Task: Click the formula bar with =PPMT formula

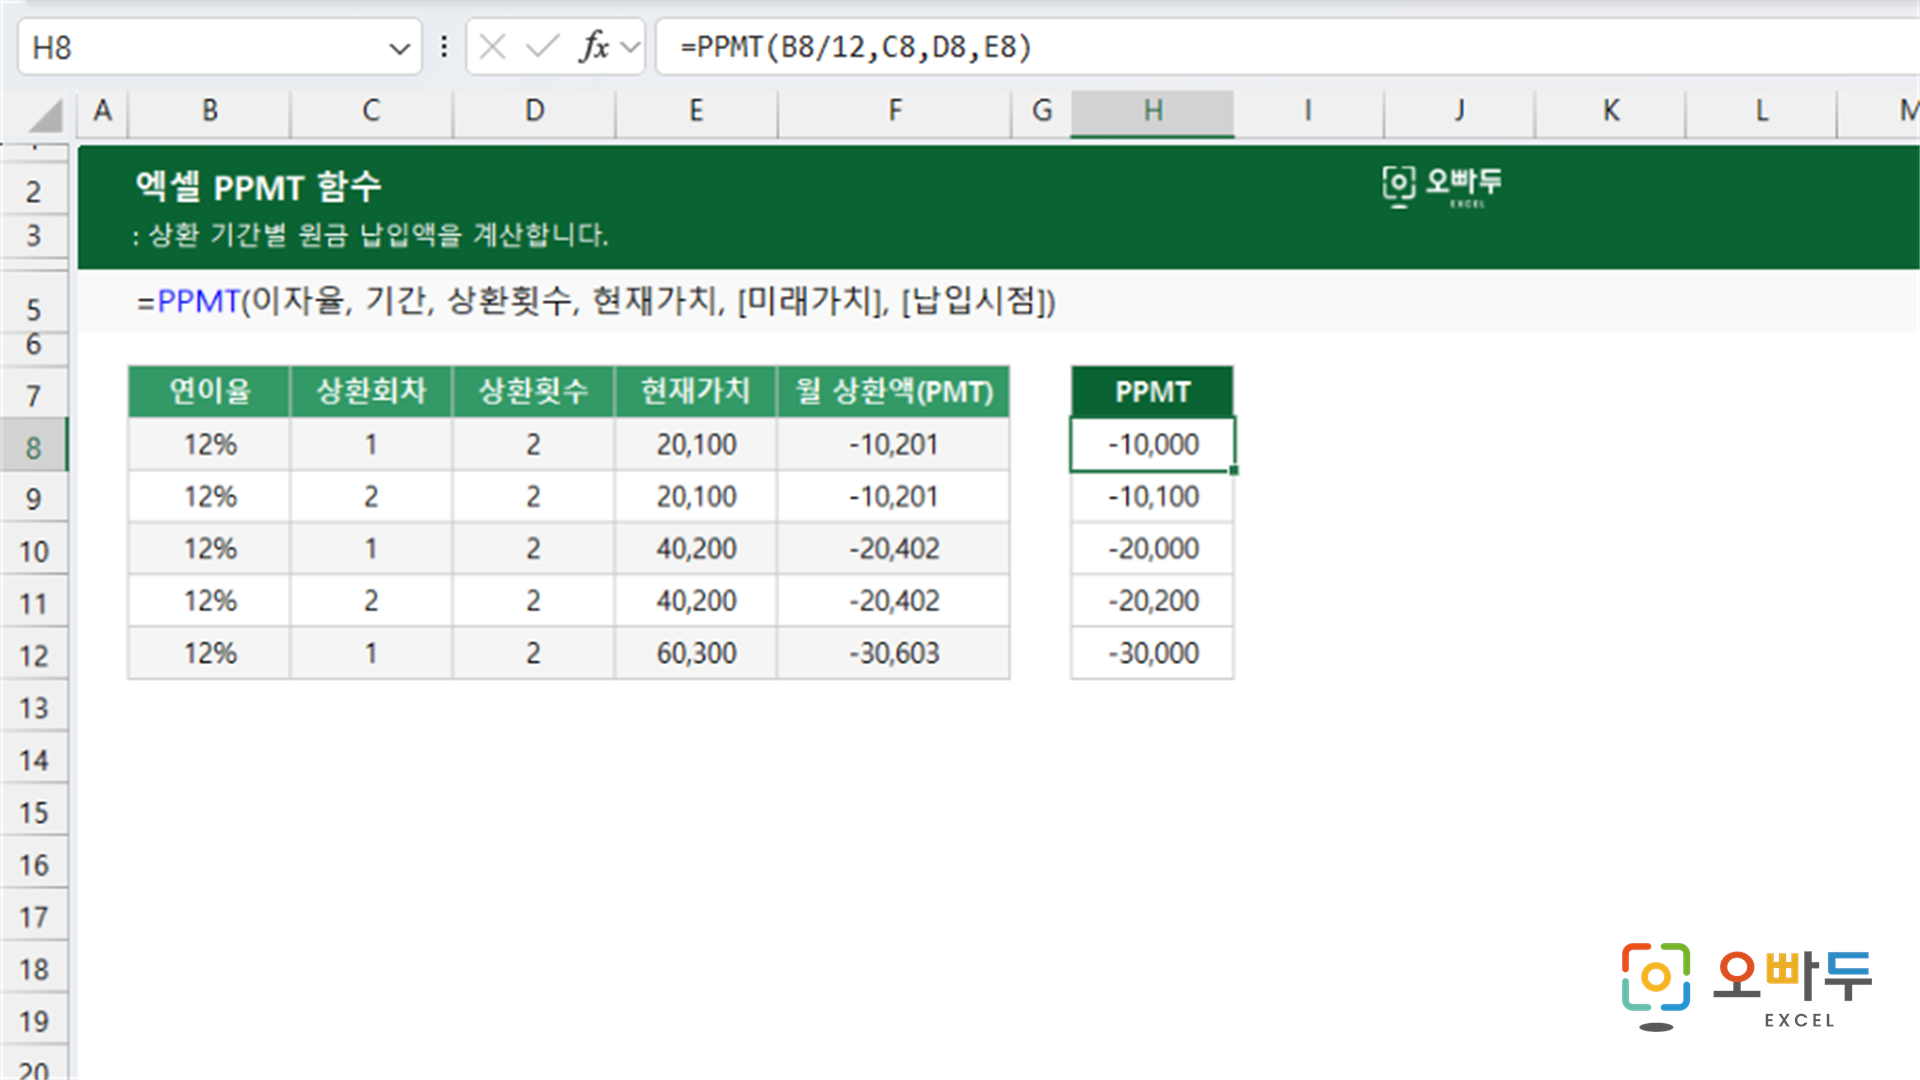Action: point(1287,47)
